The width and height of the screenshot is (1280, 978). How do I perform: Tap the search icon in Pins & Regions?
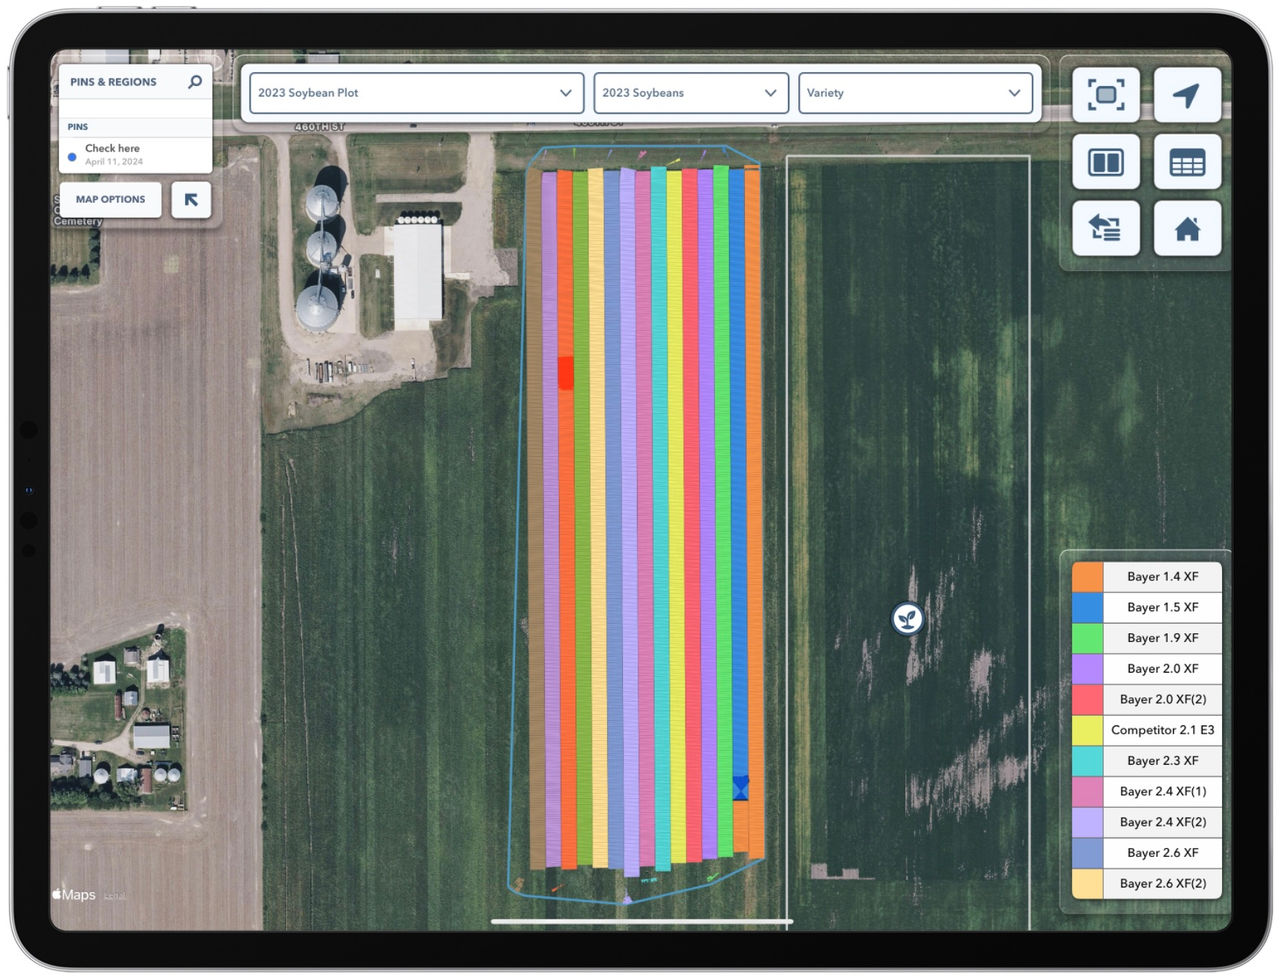[195, 82]
